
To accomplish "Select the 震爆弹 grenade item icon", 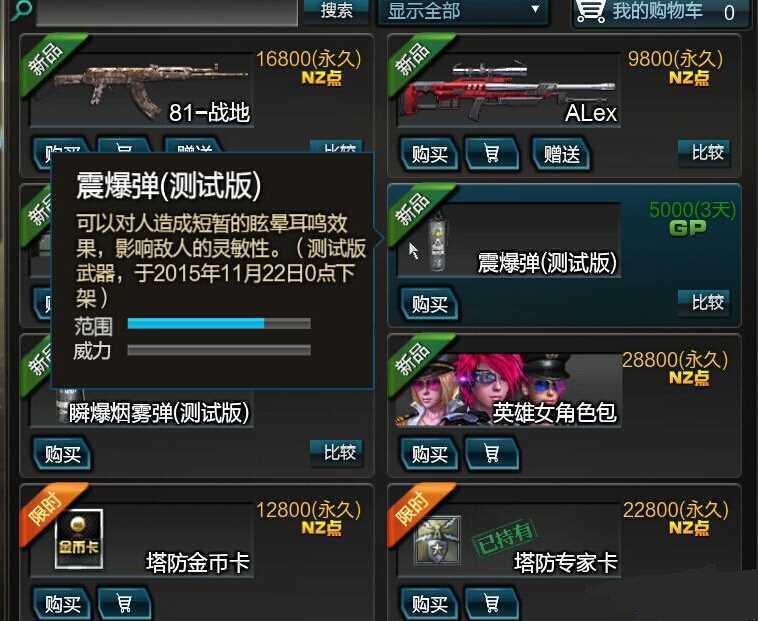I will [x=437, y=242].
